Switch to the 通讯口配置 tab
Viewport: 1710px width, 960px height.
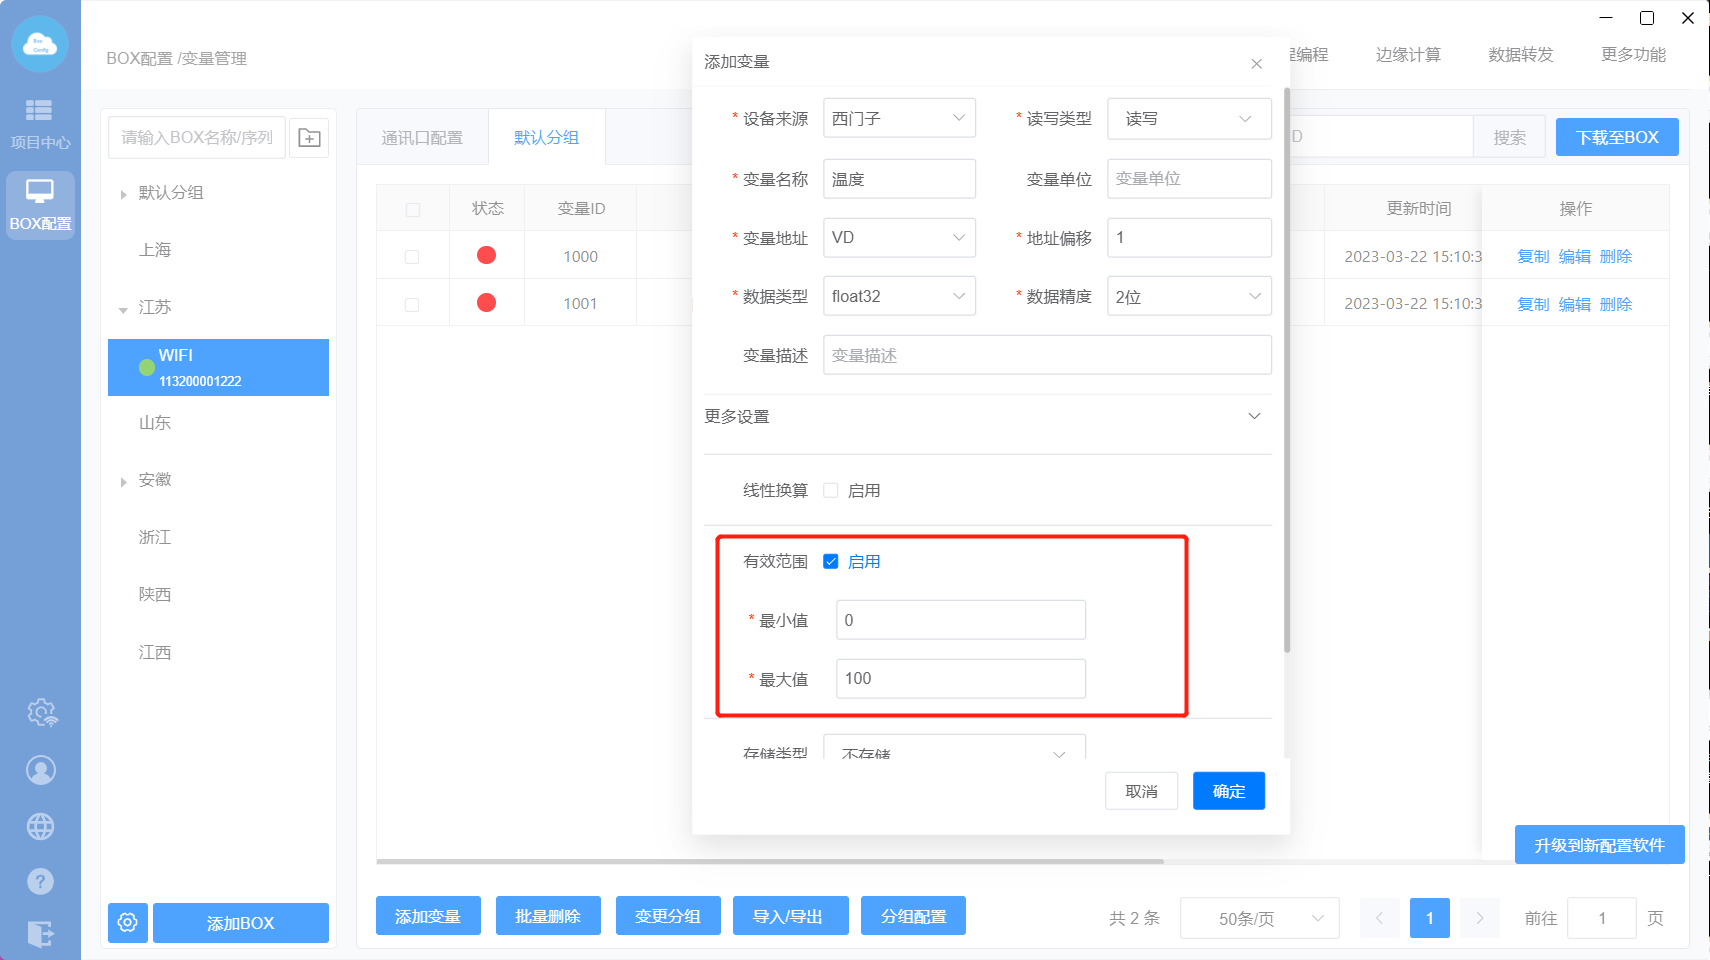[x=422, y=138]
